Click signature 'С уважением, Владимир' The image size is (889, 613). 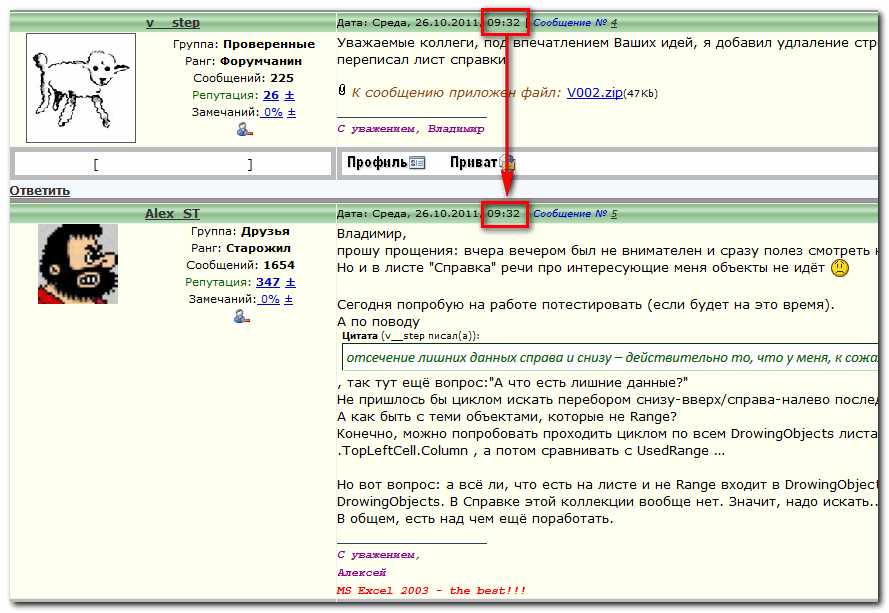[410, 129]
